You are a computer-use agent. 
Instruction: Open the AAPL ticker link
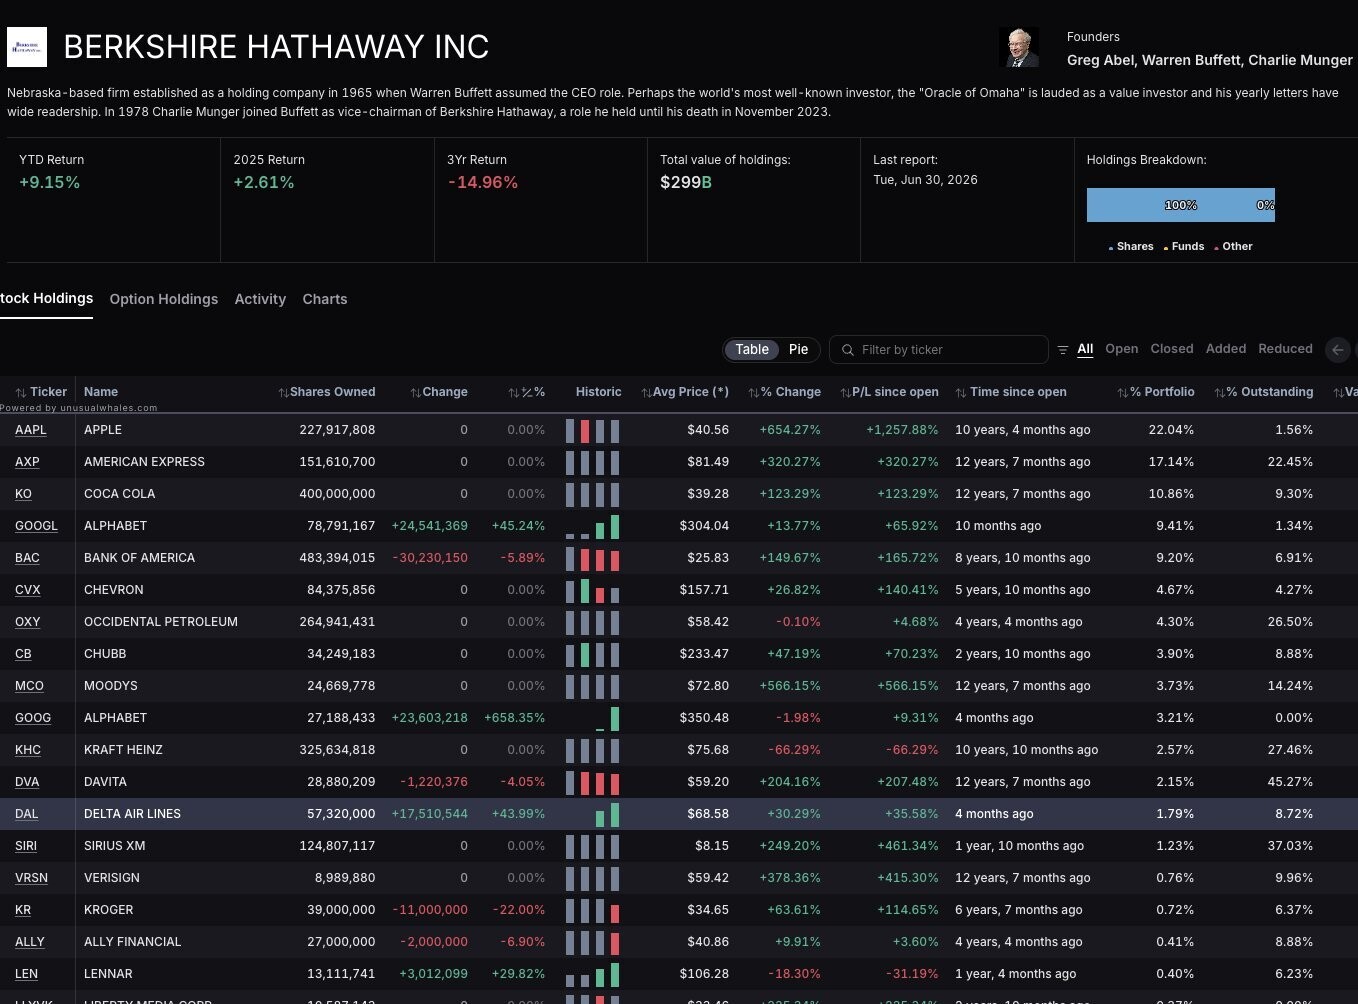click(x=31, y=430)
